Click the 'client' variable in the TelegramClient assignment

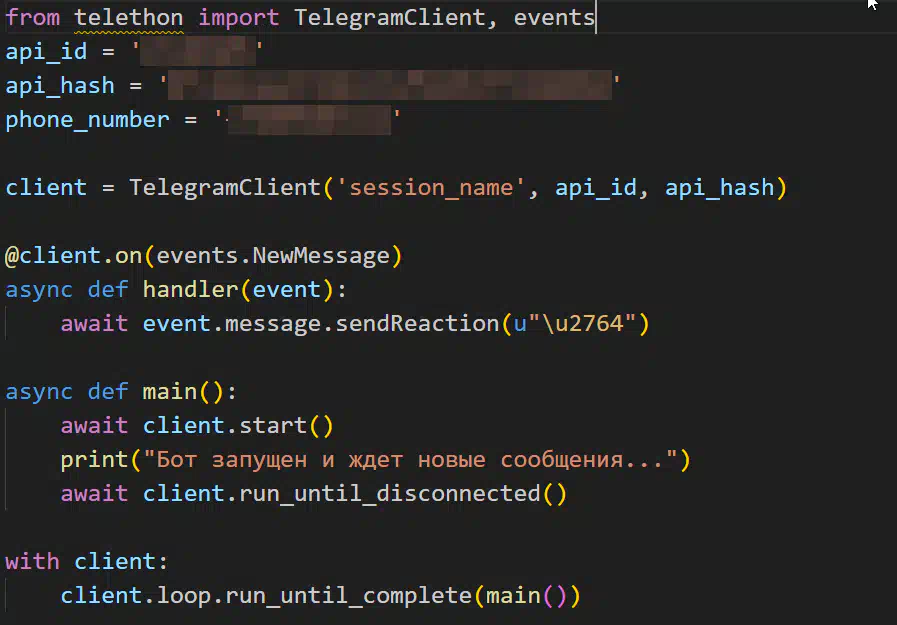point(46,188)
